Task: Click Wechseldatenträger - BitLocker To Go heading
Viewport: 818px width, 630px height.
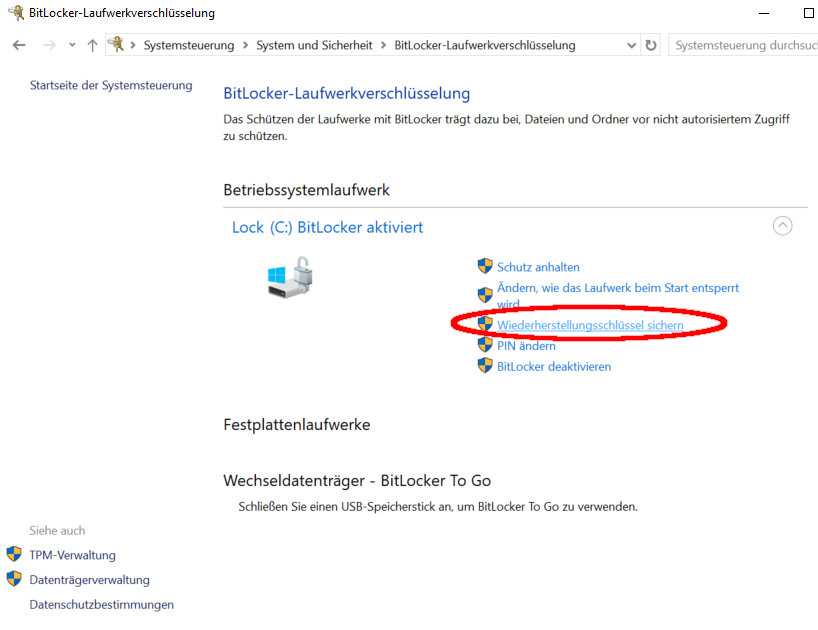Action: tap(357, 480)
